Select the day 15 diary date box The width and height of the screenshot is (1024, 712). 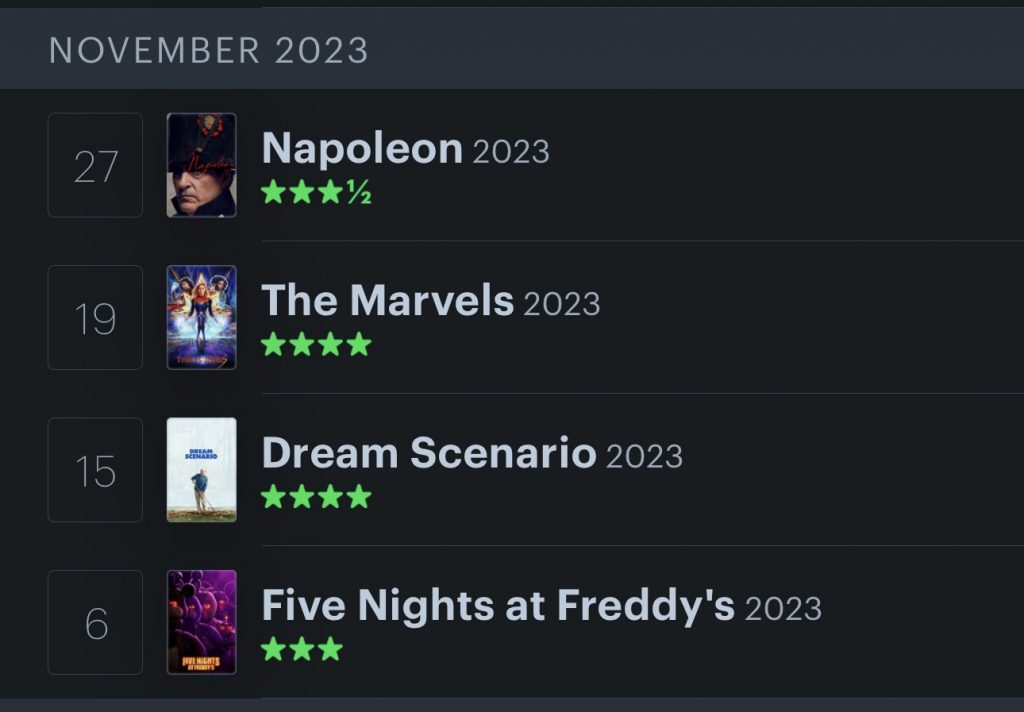click(x=95, y=470)
